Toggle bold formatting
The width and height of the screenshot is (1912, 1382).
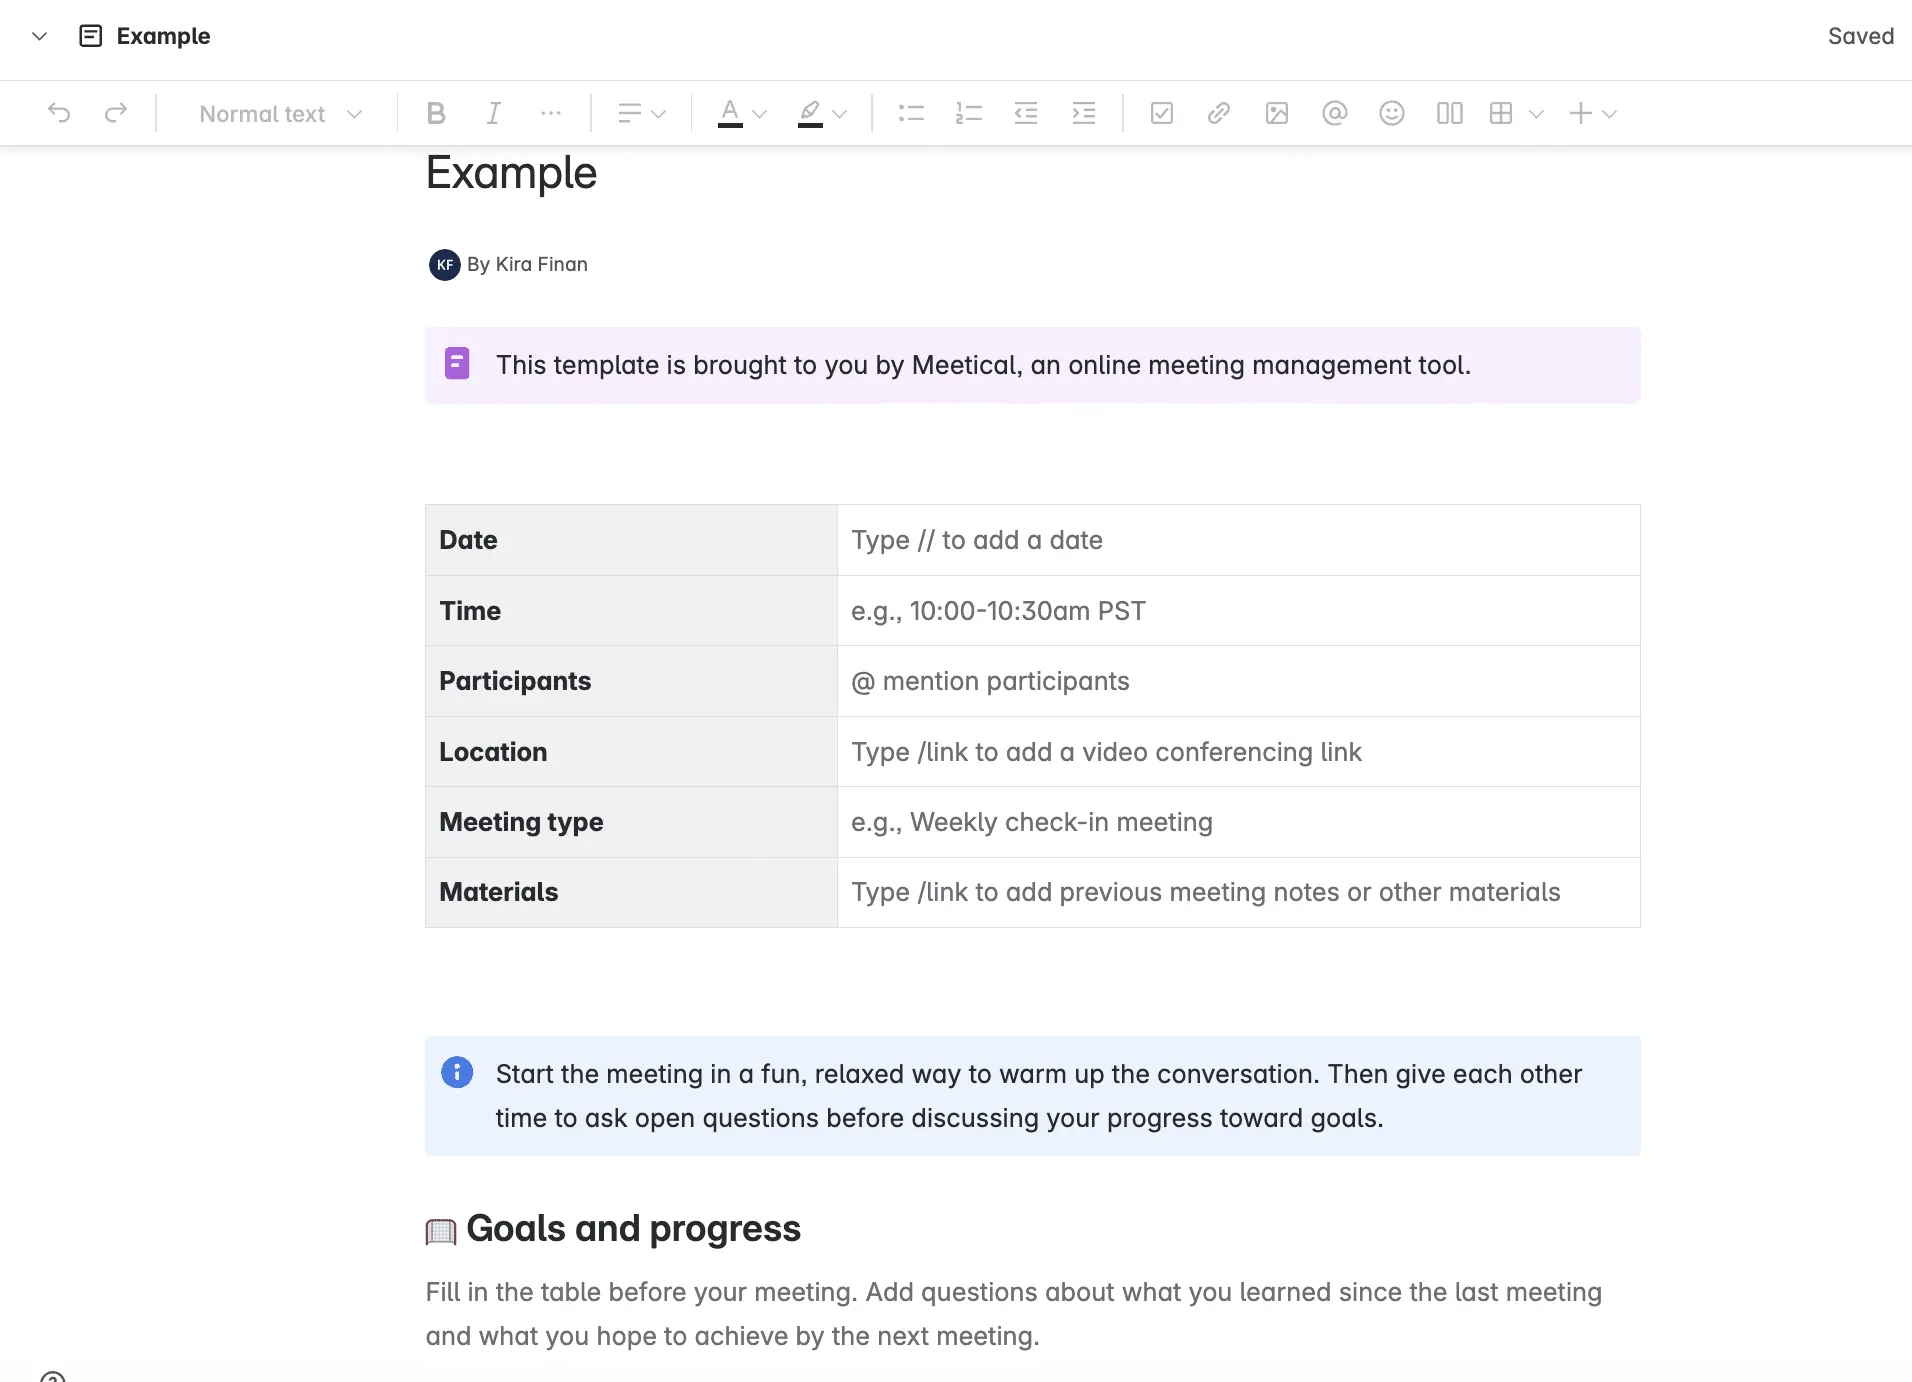(x=436, y=113)
